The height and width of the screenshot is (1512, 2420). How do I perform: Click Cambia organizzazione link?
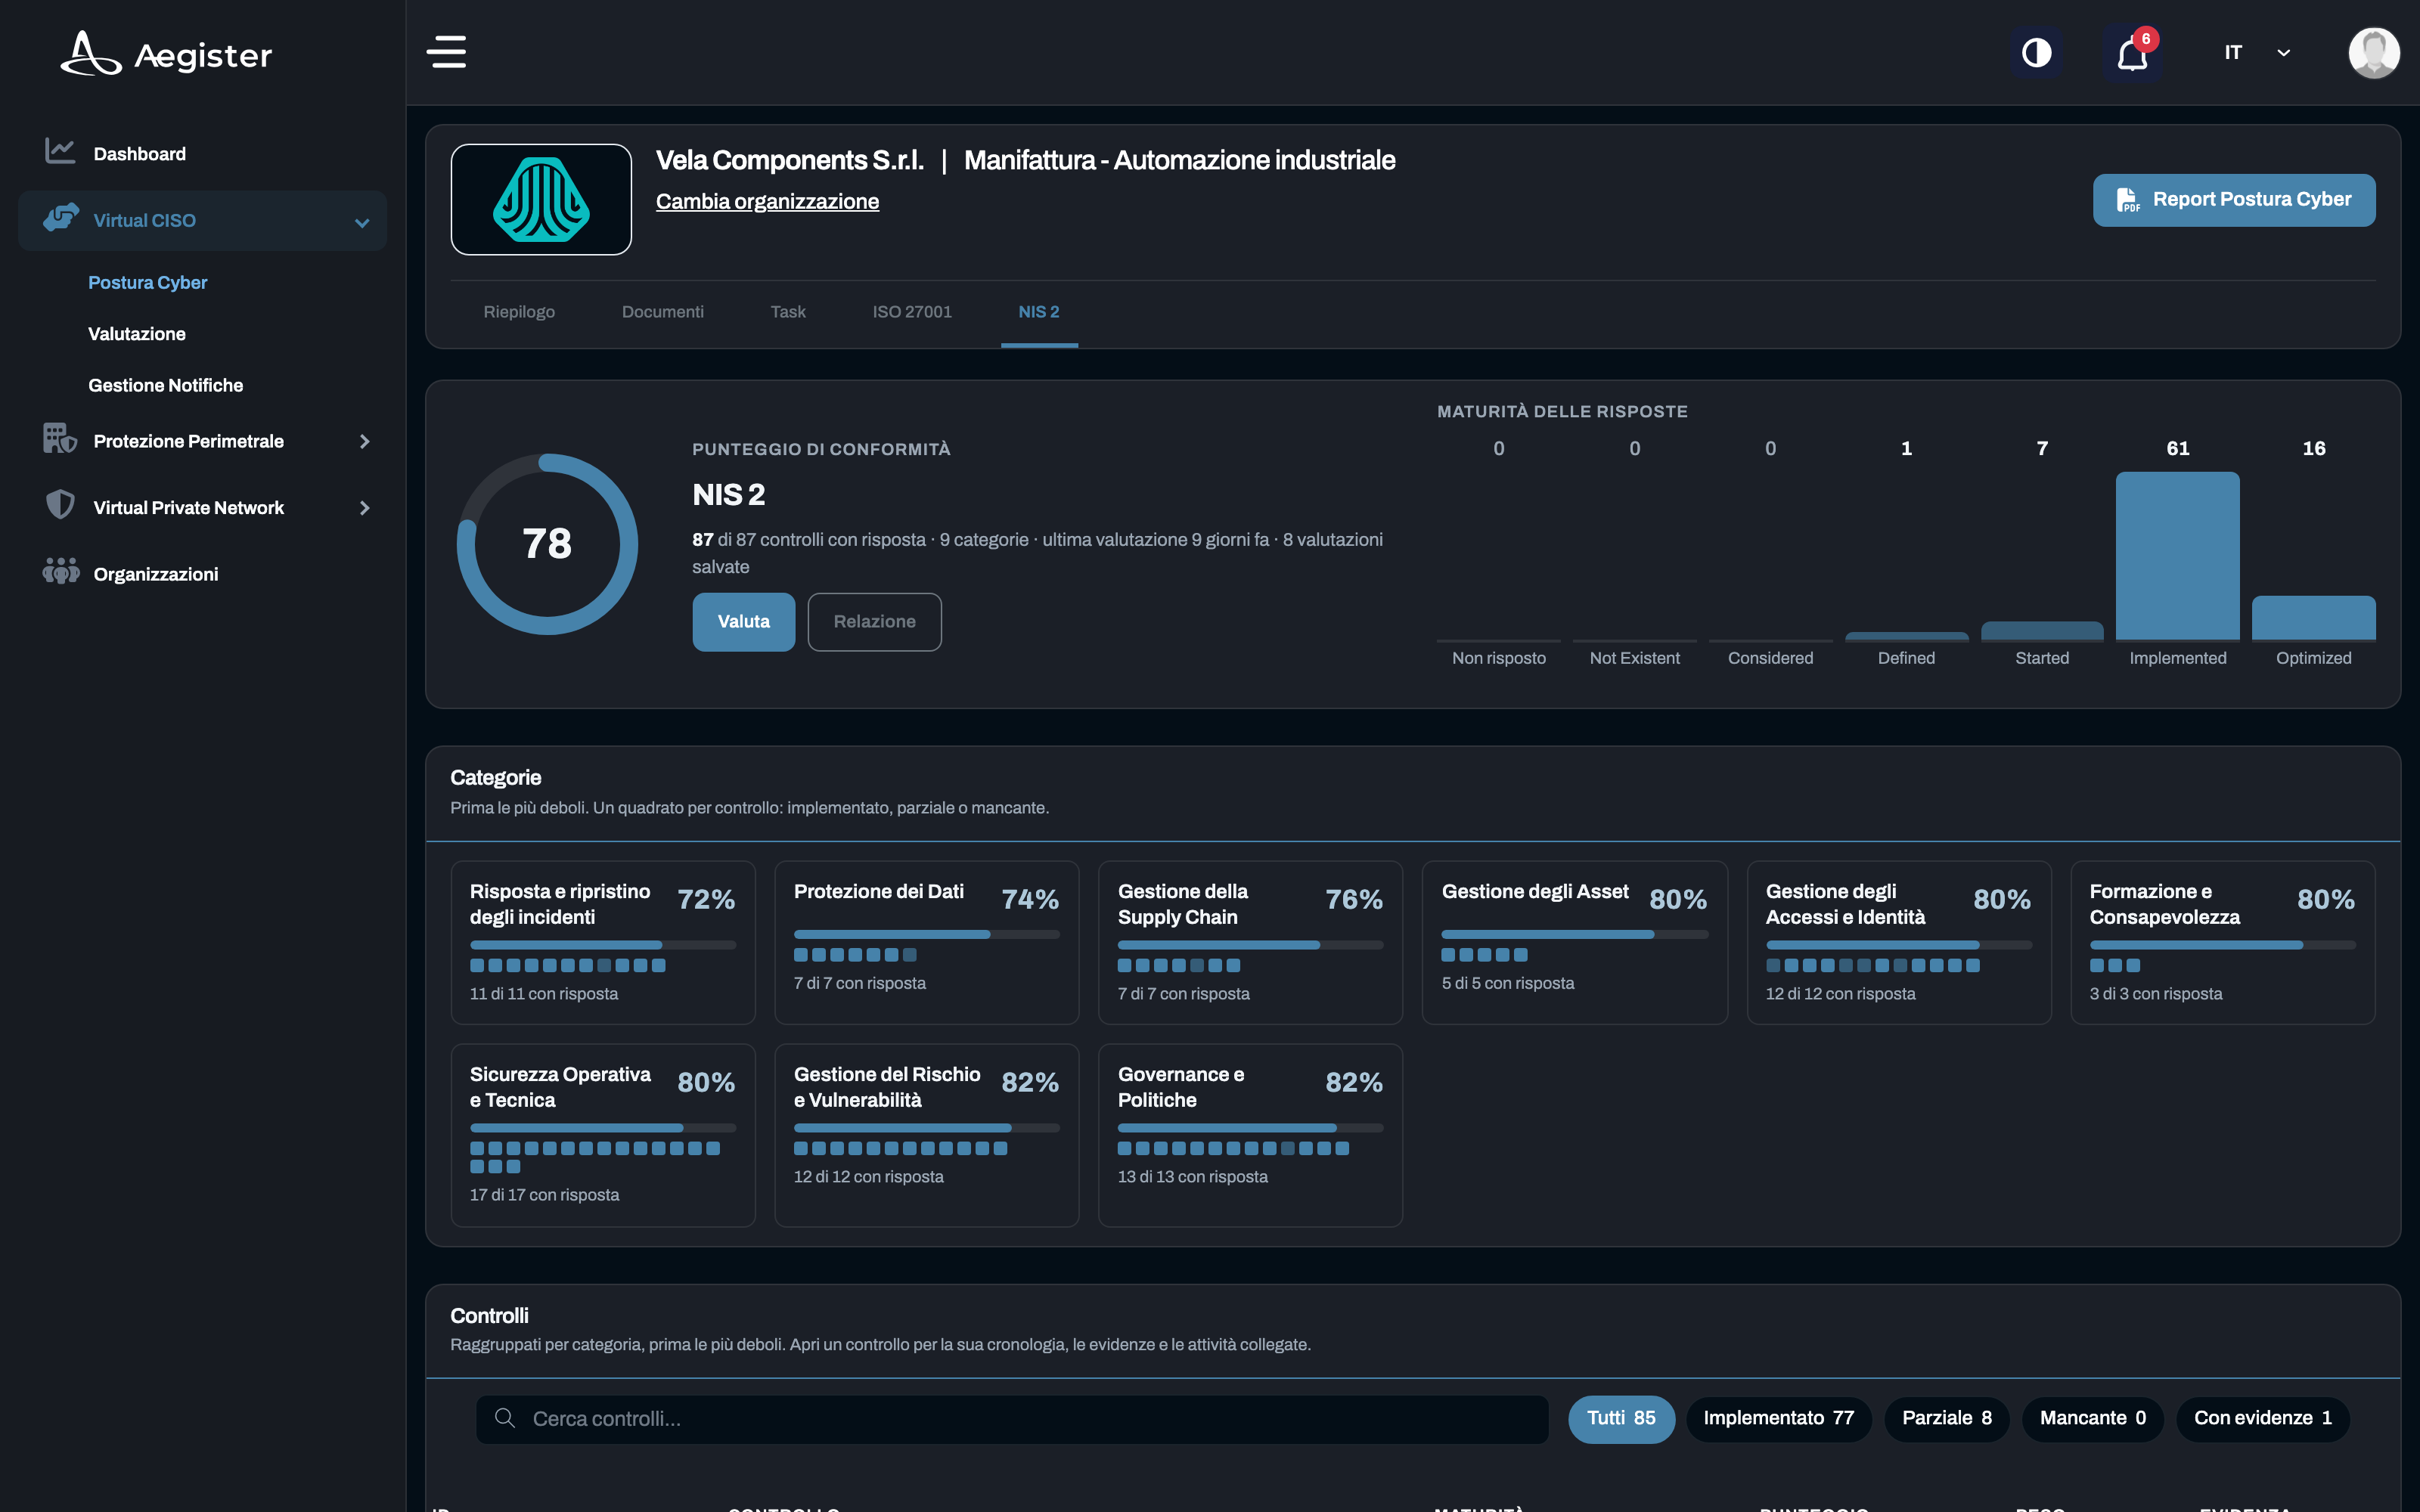tap(767, 201)
